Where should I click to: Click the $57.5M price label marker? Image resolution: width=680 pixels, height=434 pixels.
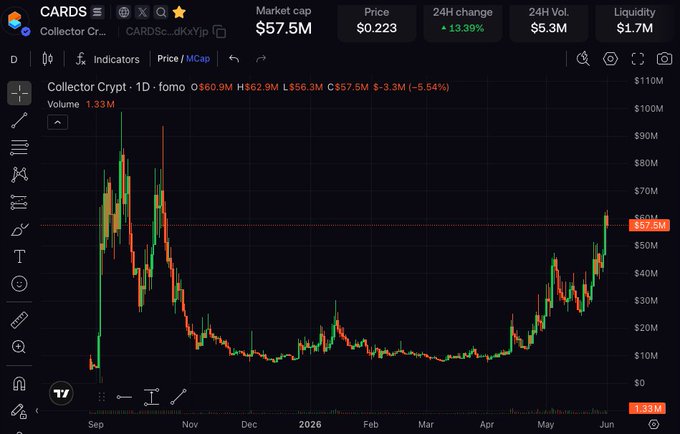(x=649, y=225)
